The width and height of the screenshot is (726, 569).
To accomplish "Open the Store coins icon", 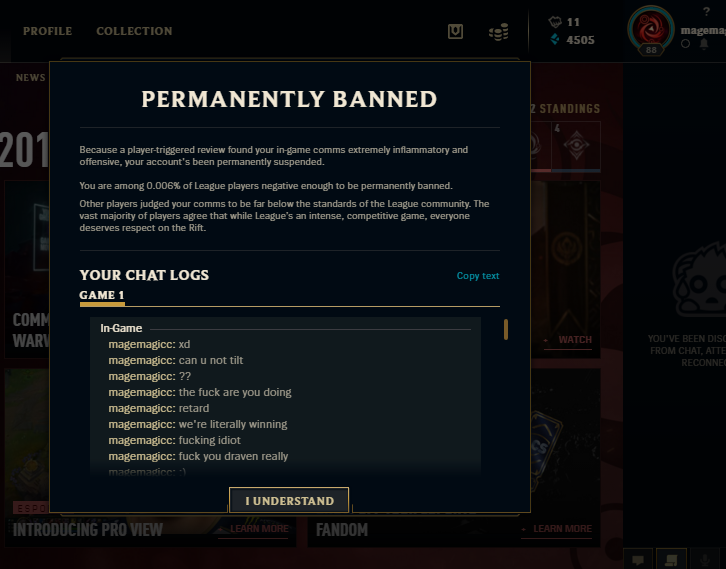I will coord(499,32).
